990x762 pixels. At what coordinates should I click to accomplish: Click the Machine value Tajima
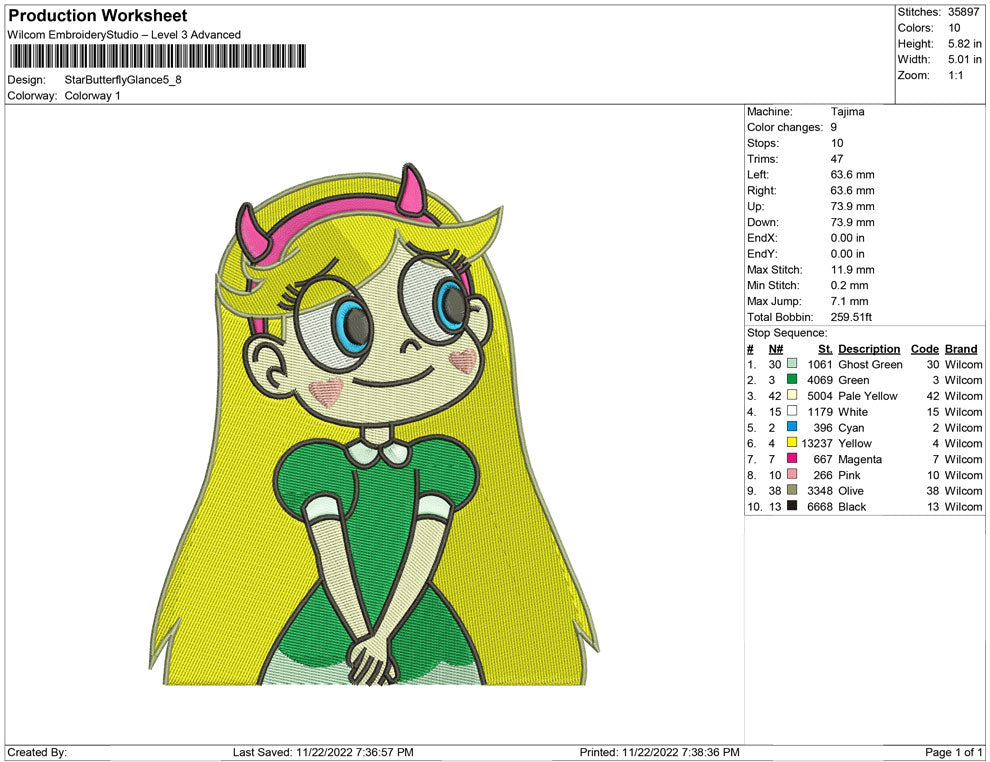[847, 112]
